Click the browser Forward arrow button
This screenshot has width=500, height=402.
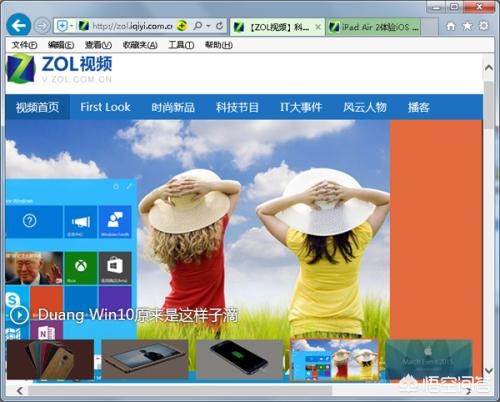(42, 26)
